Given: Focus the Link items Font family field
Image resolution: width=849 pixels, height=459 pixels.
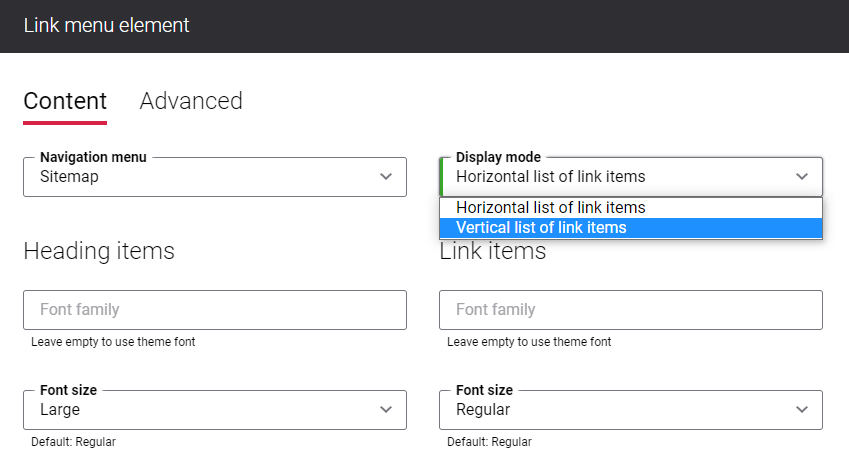Looking at the screenshot, I should tap(631, 310).
